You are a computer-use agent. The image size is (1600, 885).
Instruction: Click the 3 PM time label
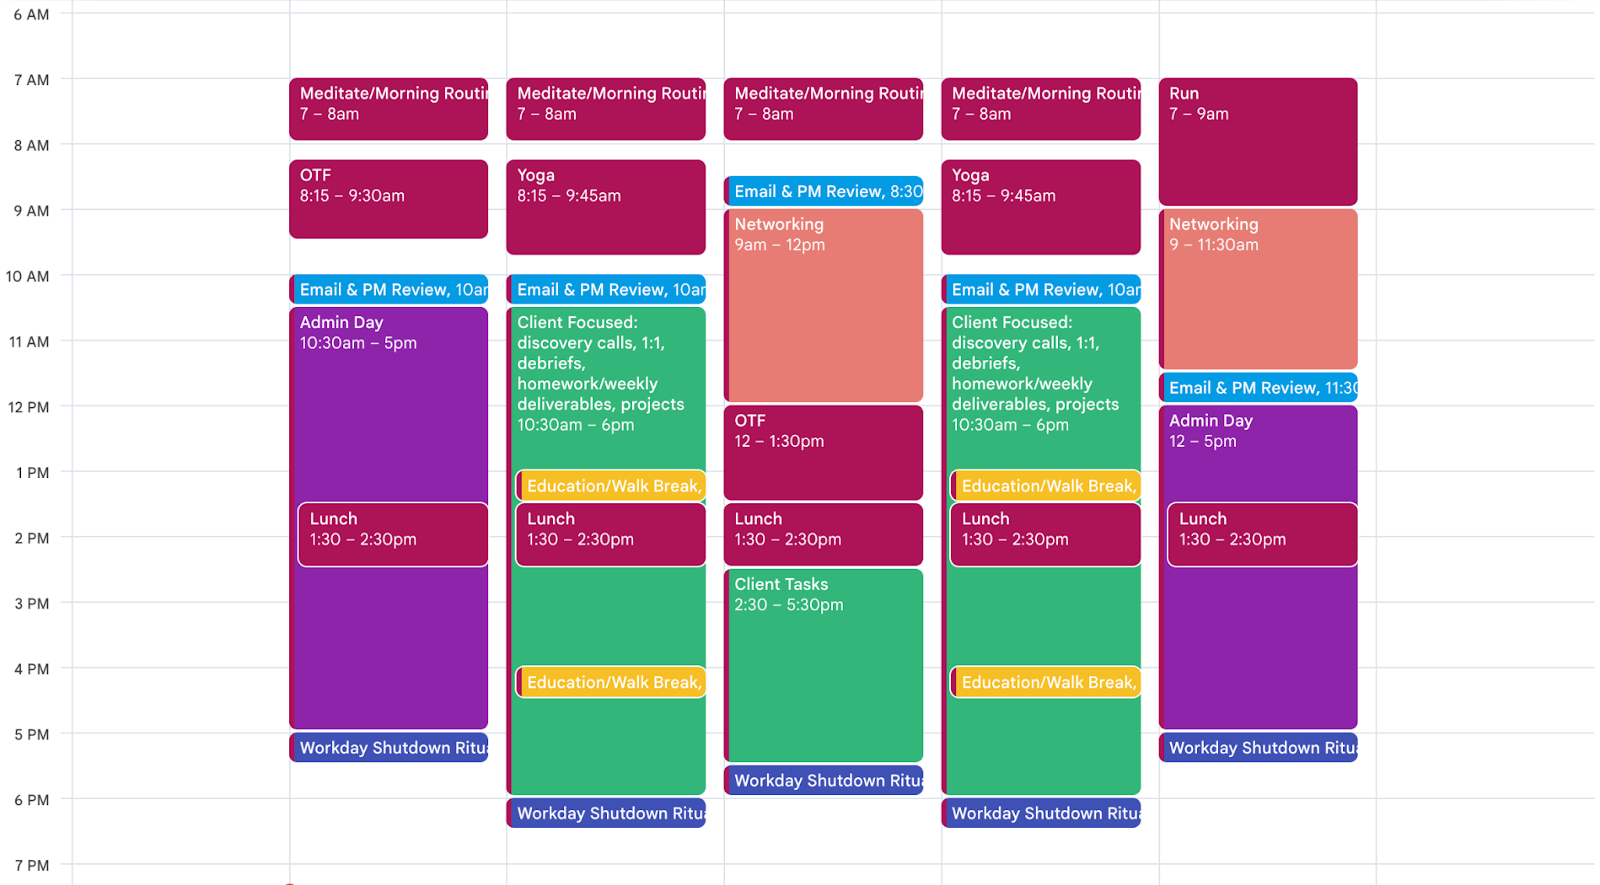tap(32, 604)
